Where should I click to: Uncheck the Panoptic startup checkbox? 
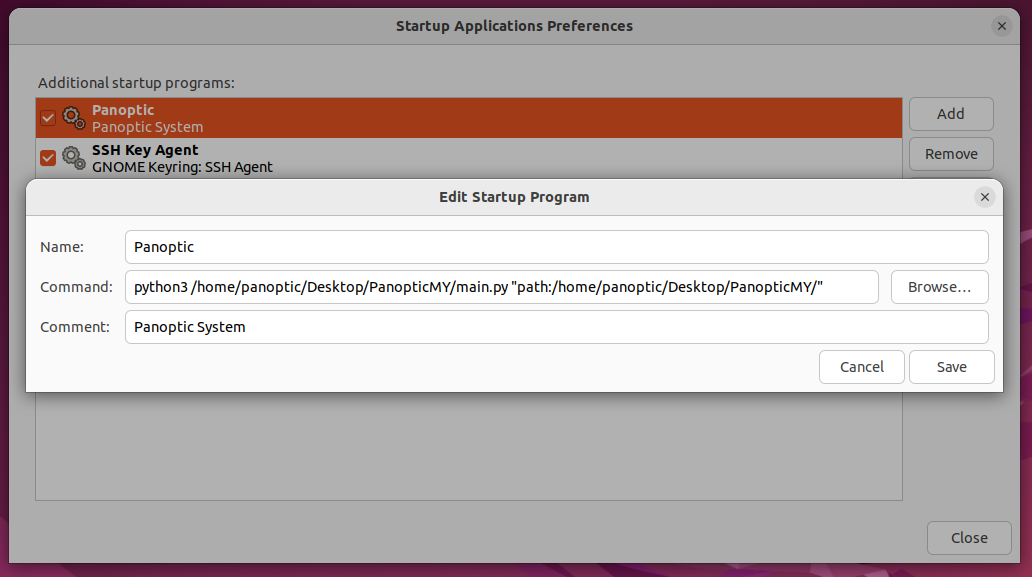(48, 118)
